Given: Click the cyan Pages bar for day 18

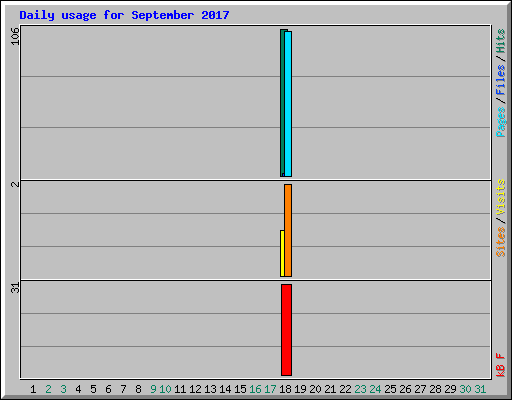Looking at the screenshot, I should click(x=288, y=104).
